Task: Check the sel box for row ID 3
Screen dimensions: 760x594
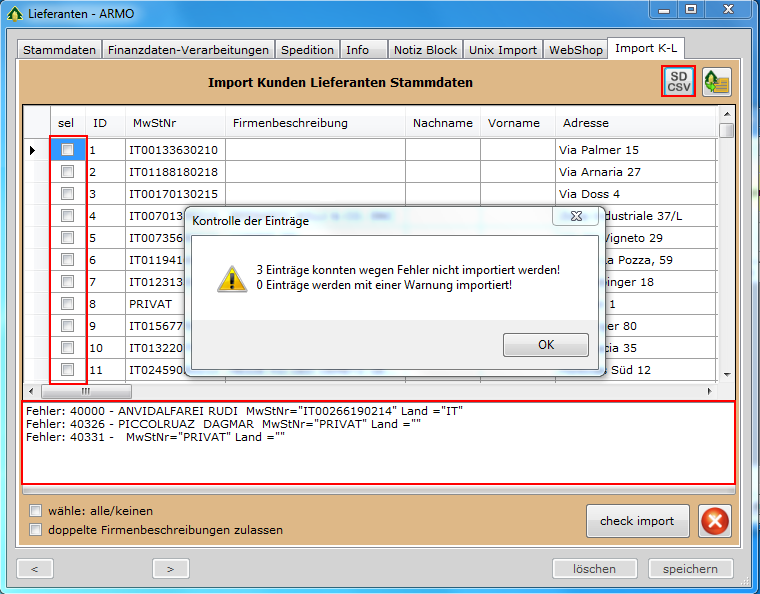Action: tap(67, 193)
